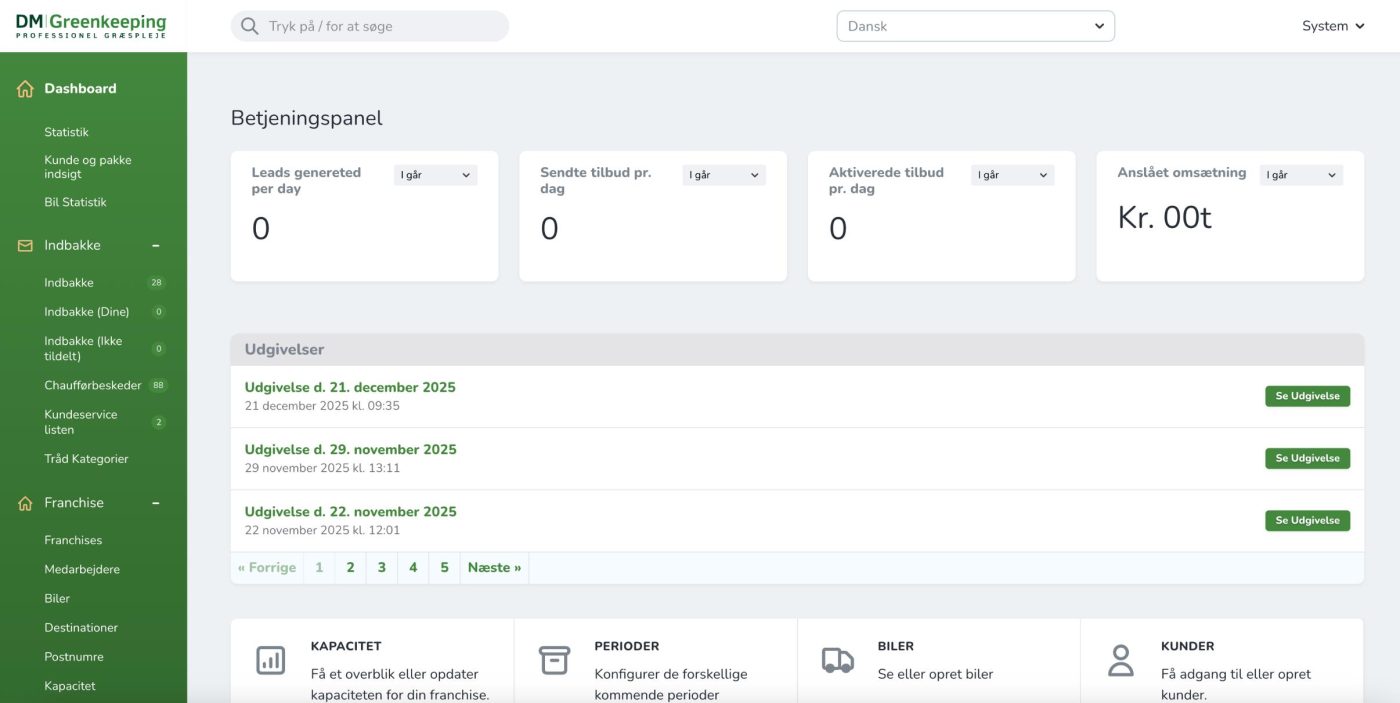Click the Kunder person icon
1400x703 pixels.
click(x=1120, y=660)
